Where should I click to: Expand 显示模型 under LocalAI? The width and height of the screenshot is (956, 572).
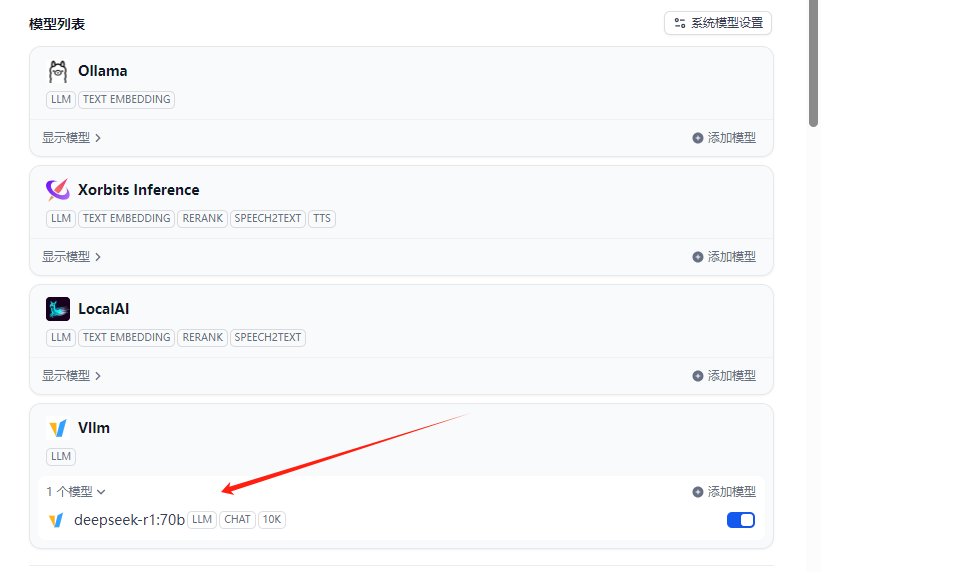coord(71,376)
